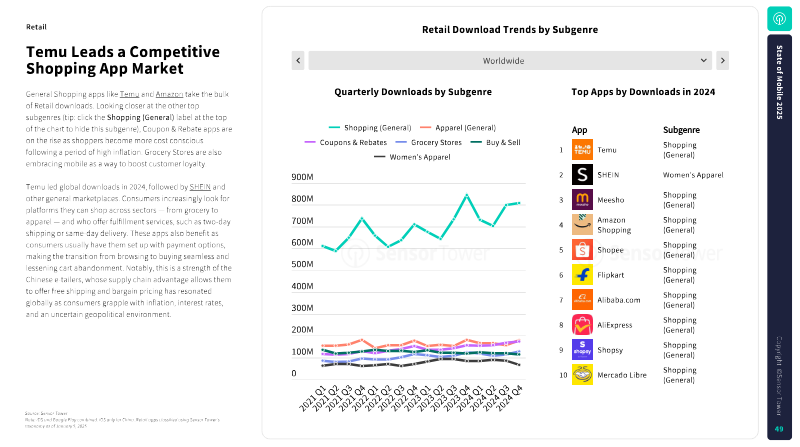Click the Shopsy app icon
Image resolution: width=800 pixels, height=447 pixels.
pos(582,350)
